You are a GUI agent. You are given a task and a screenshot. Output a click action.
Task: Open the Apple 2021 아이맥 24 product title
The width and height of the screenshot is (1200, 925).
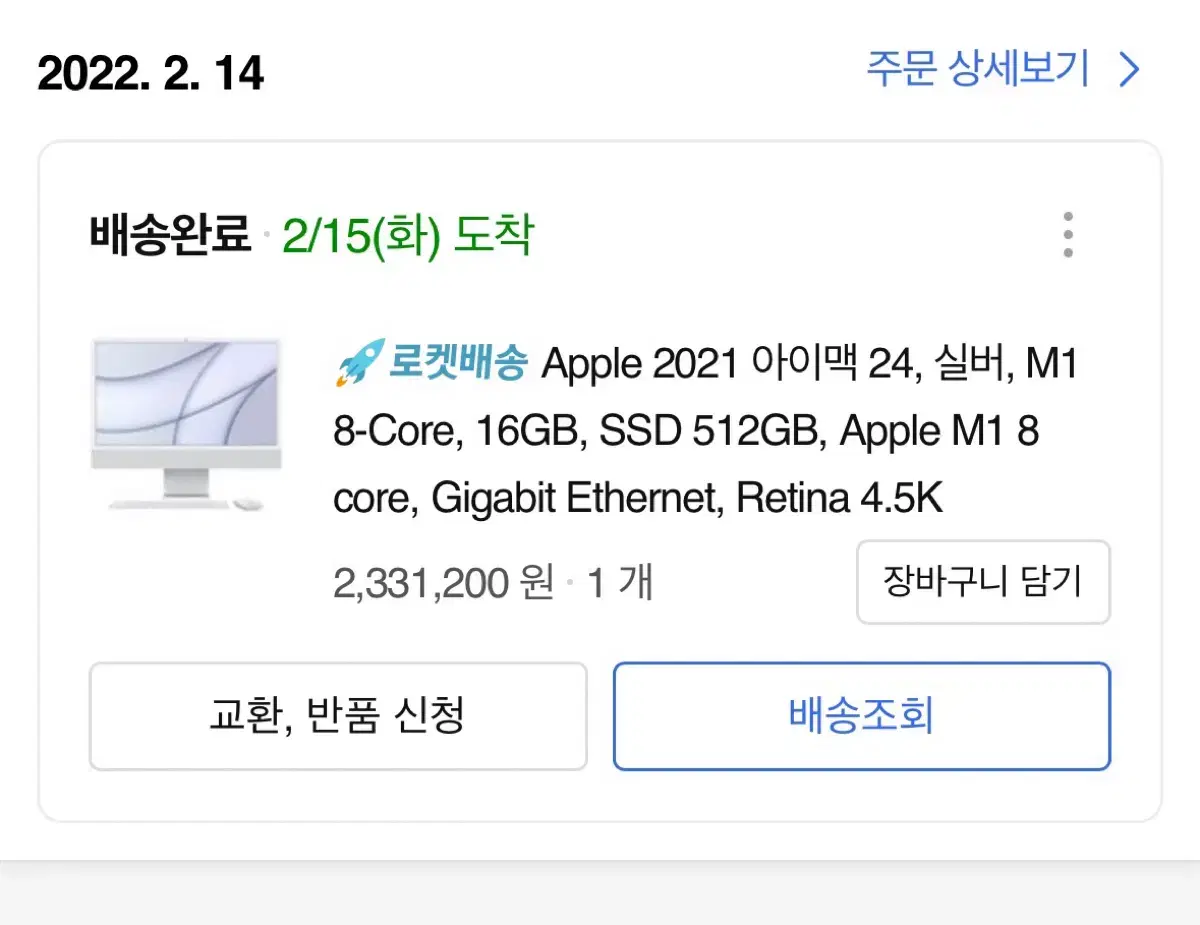[706, 431]
